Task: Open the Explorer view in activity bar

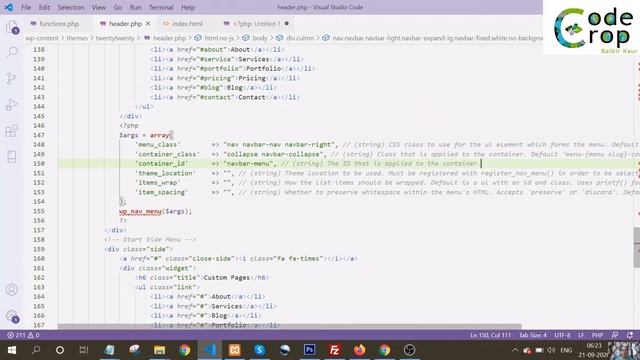Action: [12, 28]
